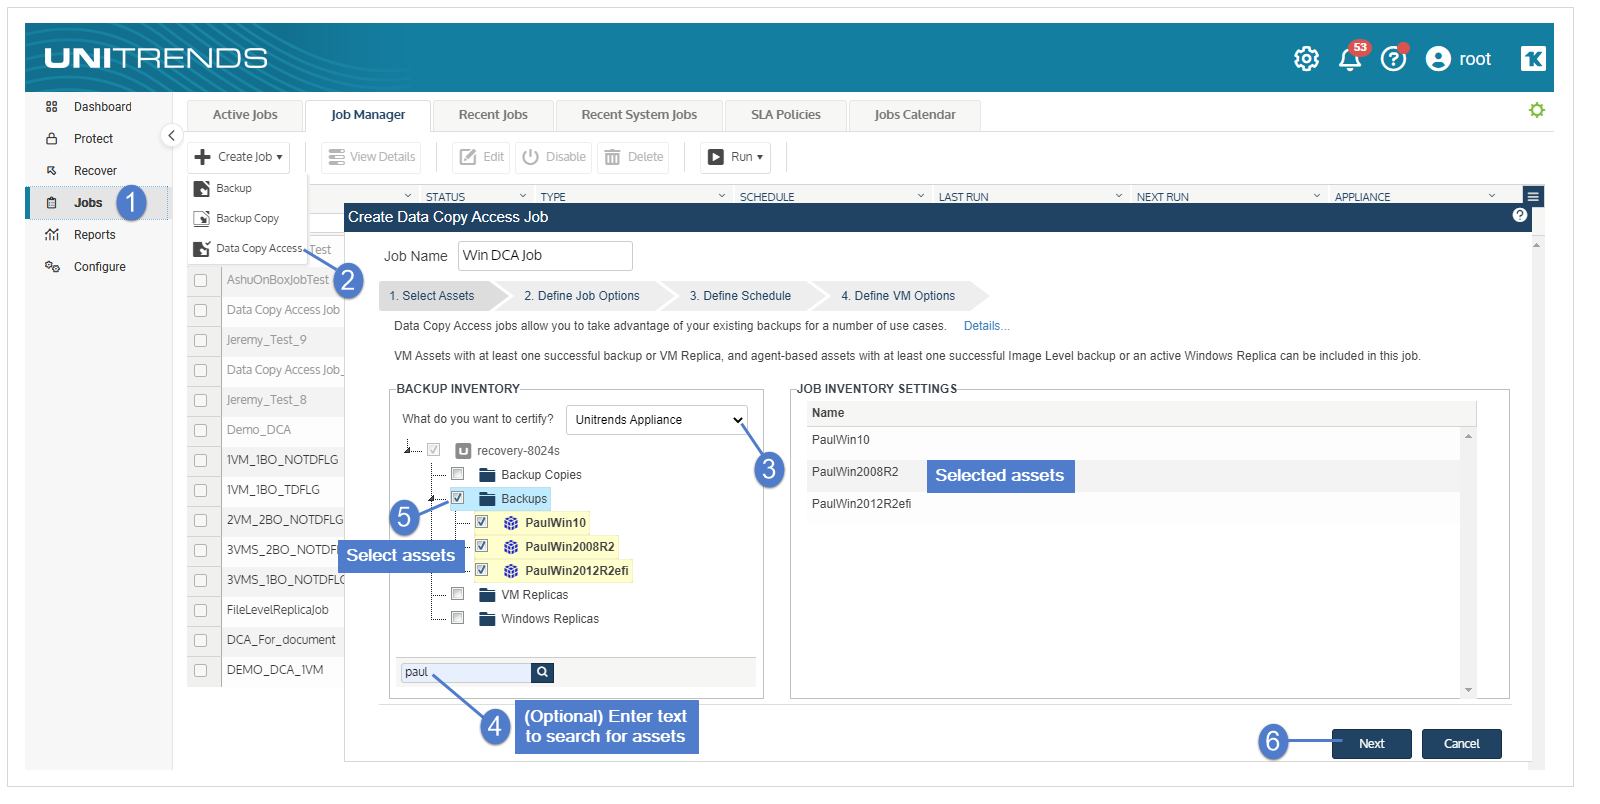Open notifications bell with 53 alerts

1351,58
